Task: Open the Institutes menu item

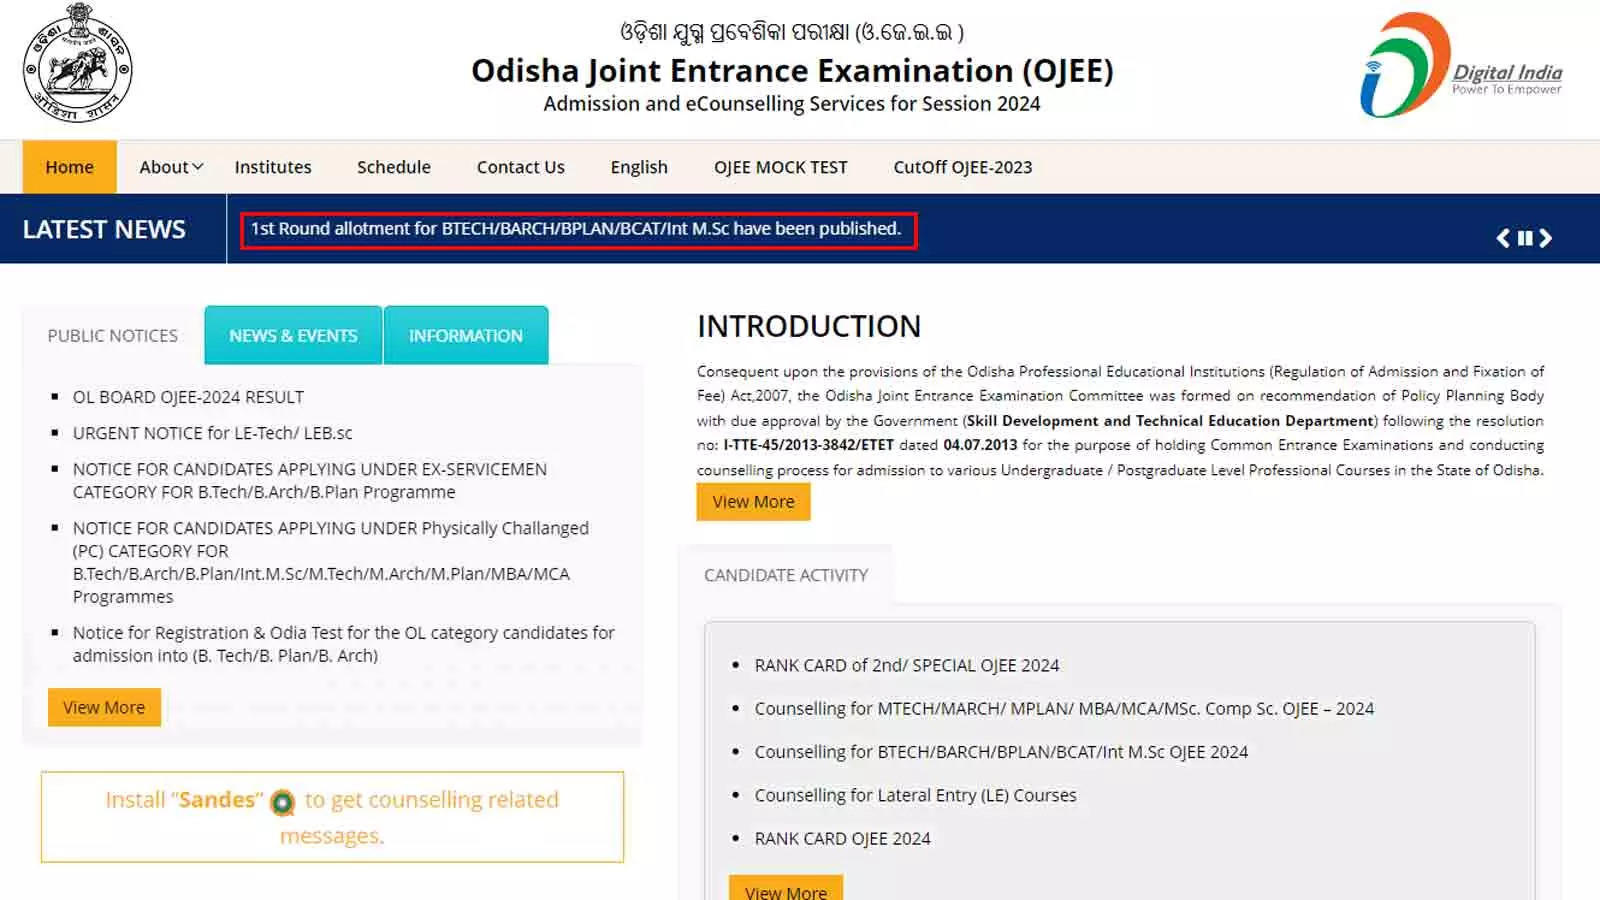Action: pyautogui.click(x=273, y=167)
